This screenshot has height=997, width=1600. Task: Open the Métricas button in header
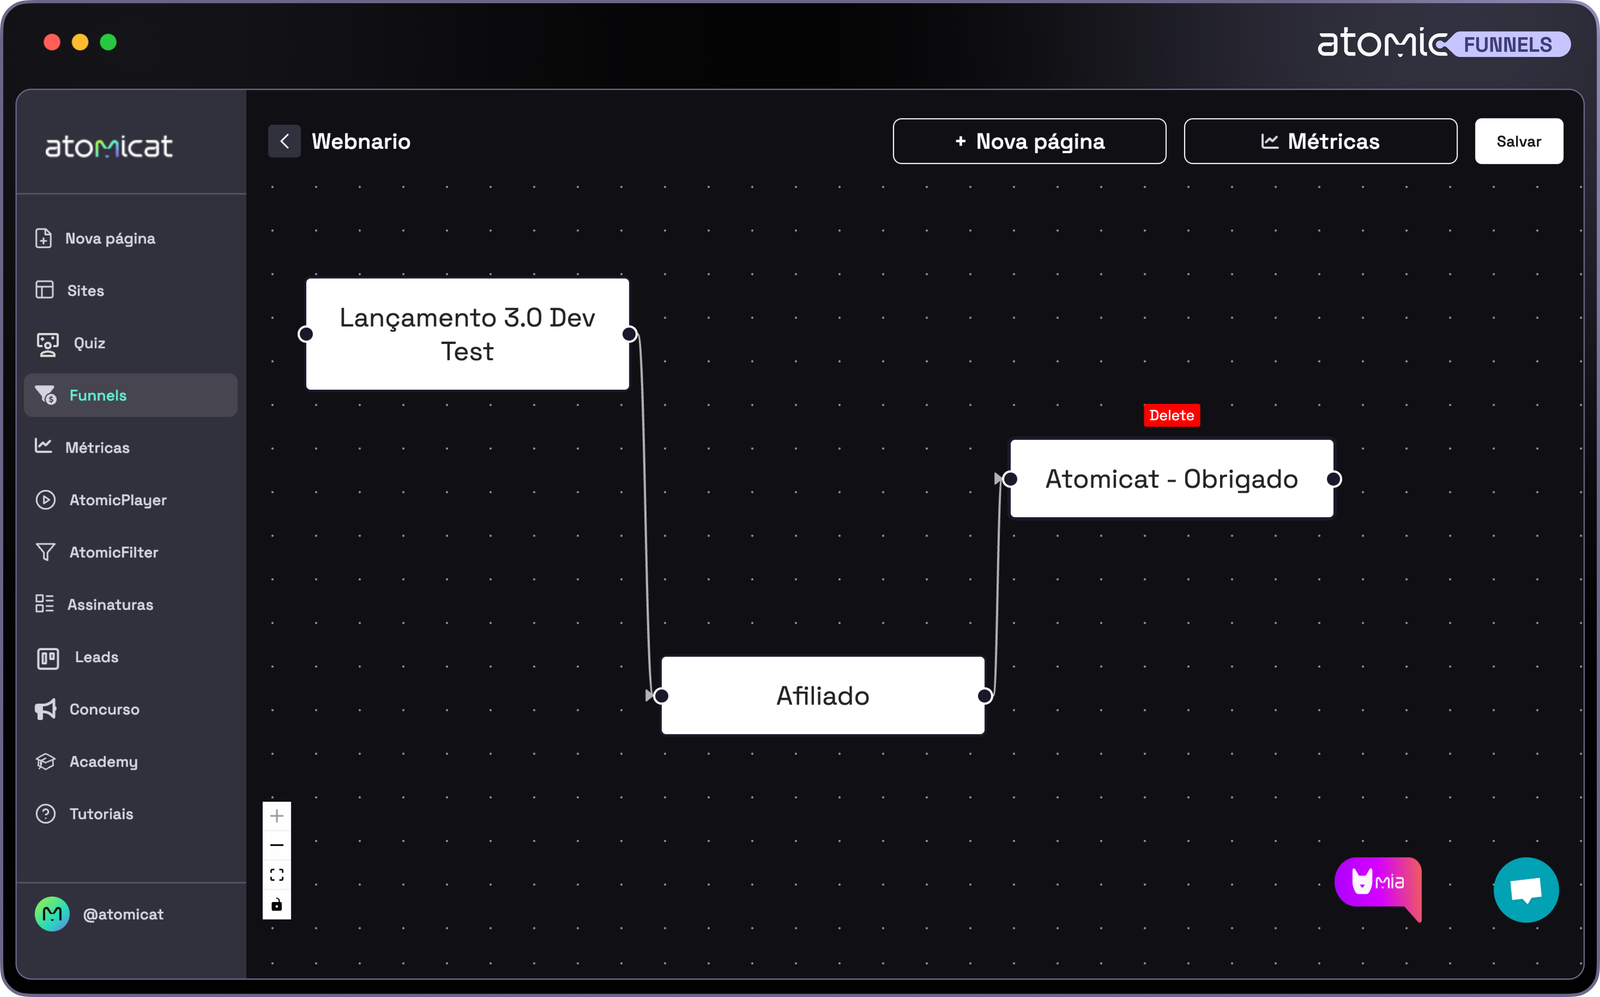pos(1320,141)
